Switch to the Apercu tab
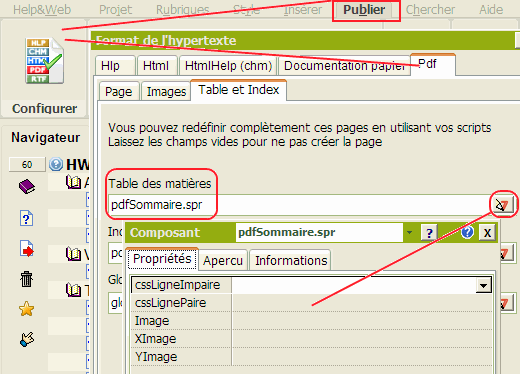This screenshot has width=520, height=374. click(223, 260)
